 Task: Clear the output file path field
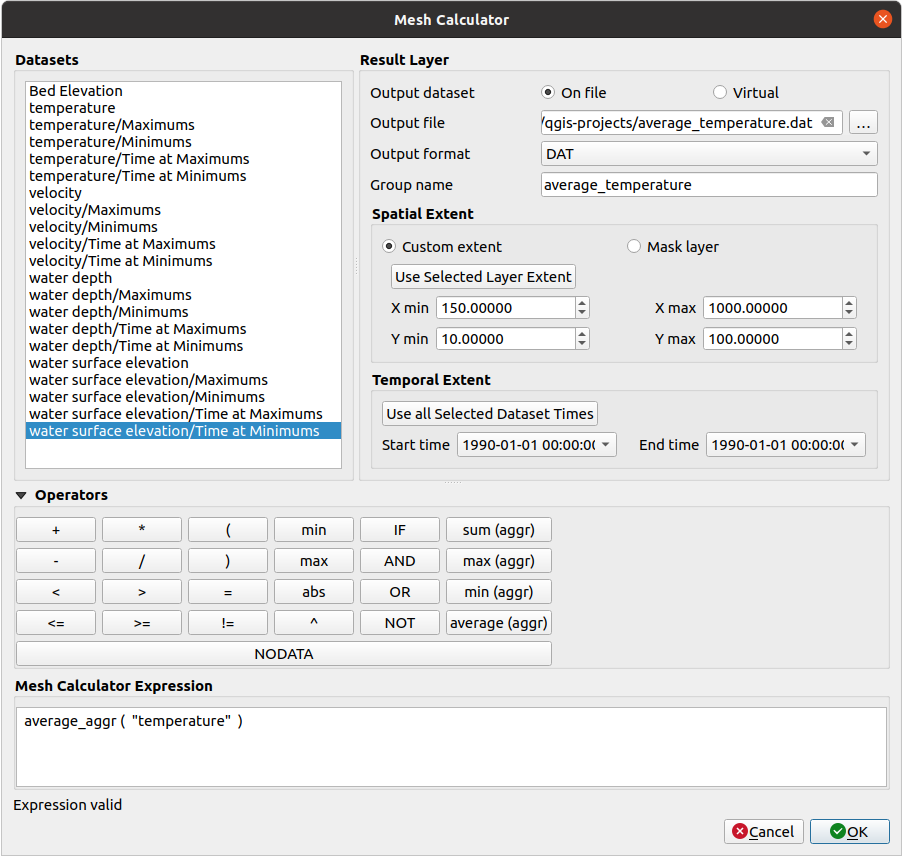pos(828,122)
